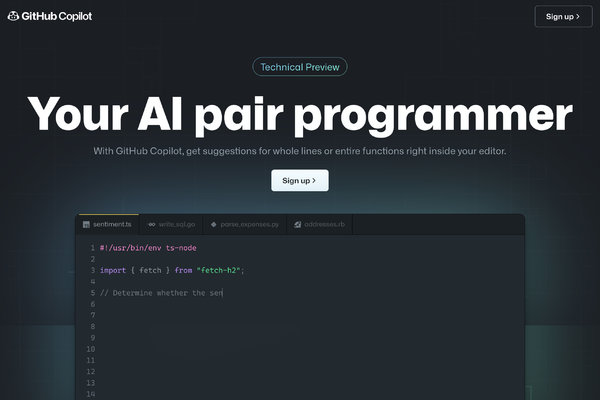The height and width of the screenshot is (400, 600).
Task: Click the GitHub Copilot wordmark in header
Action: 57,16
